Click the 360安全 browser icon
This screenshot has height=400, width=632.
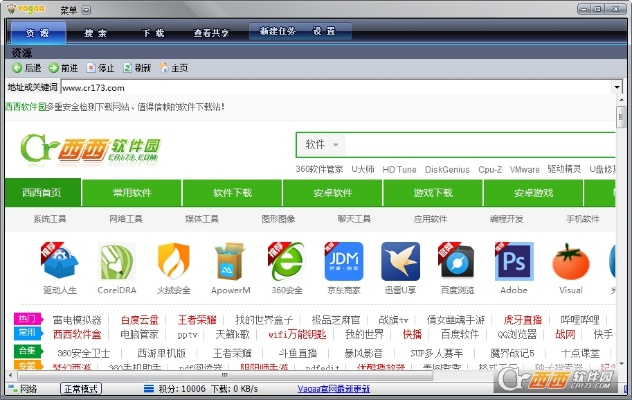coord(287,263)
